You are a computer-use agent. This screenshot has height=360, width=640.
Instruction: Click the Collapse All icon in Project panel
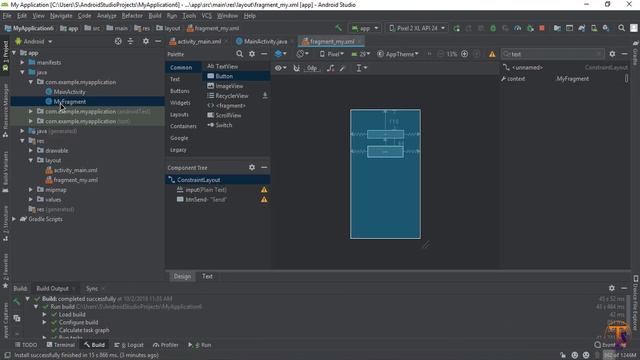[x=130, y=41]
